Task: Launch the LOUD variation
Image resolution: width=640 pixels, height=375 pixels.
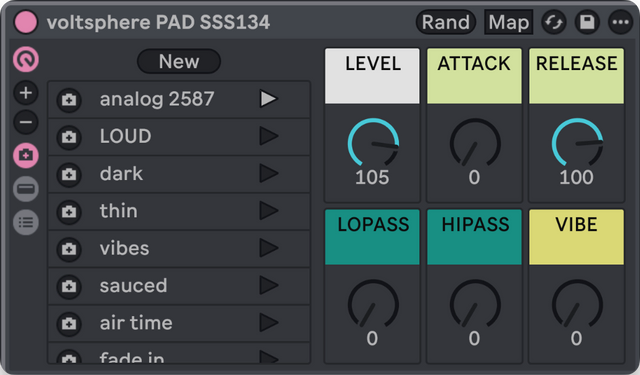Action: (x=269, y=136)
